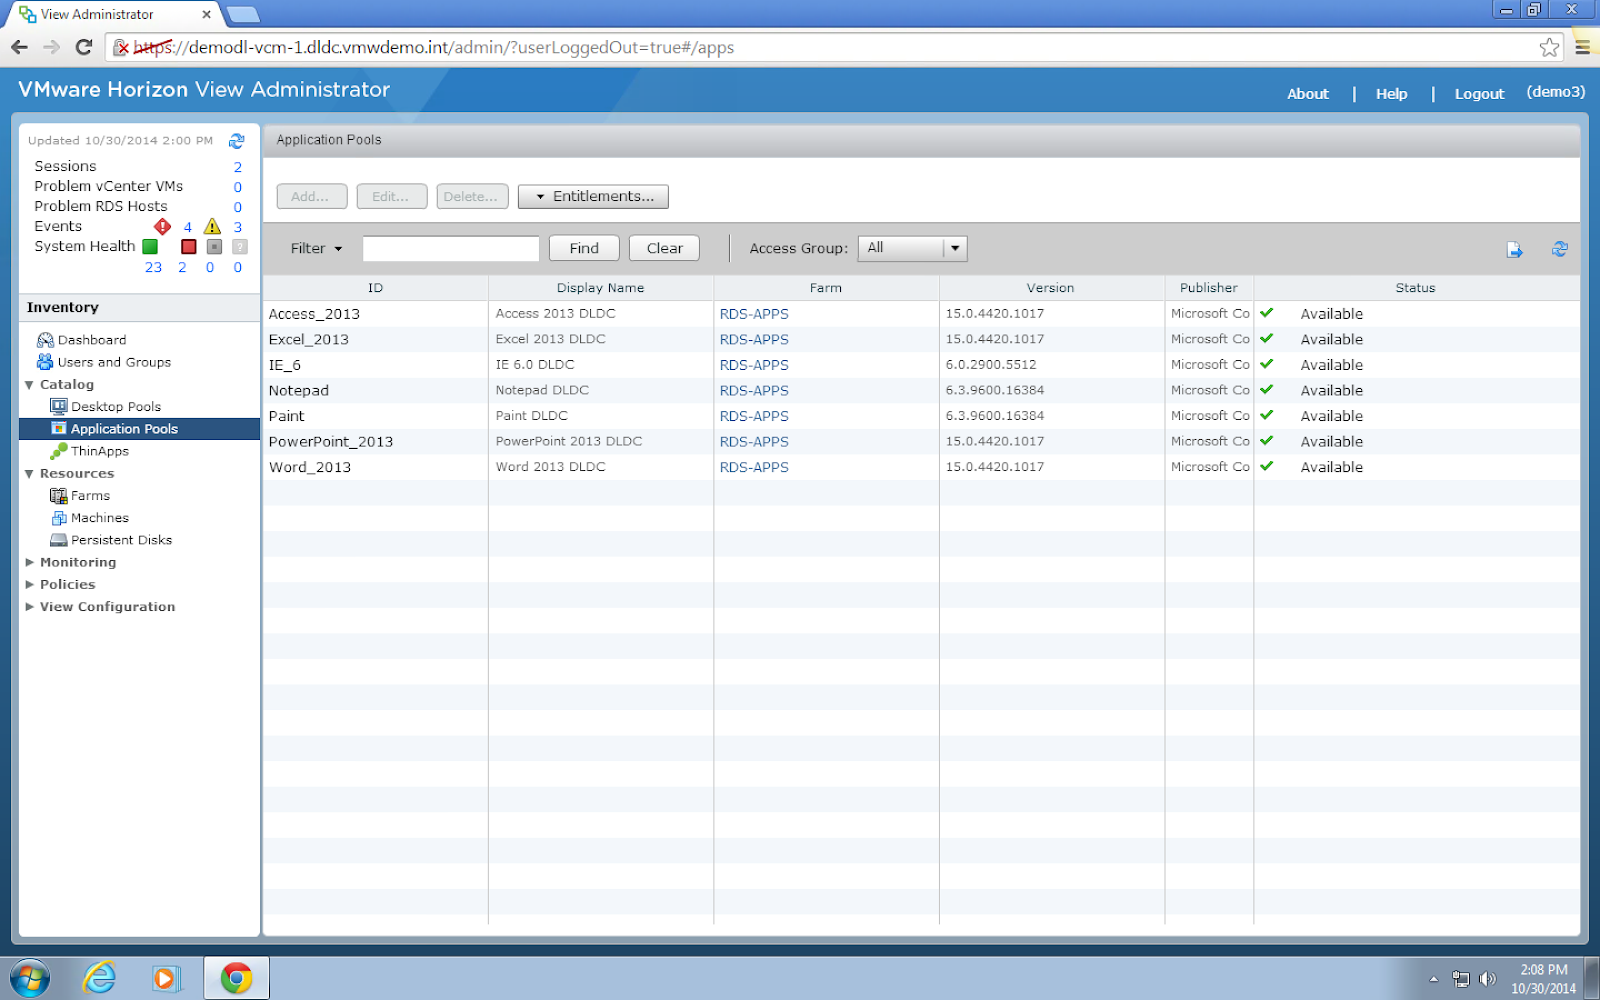Refresh the status summary panel
This screenshot has width=1600, height=1000.
[x=237, y=141]
